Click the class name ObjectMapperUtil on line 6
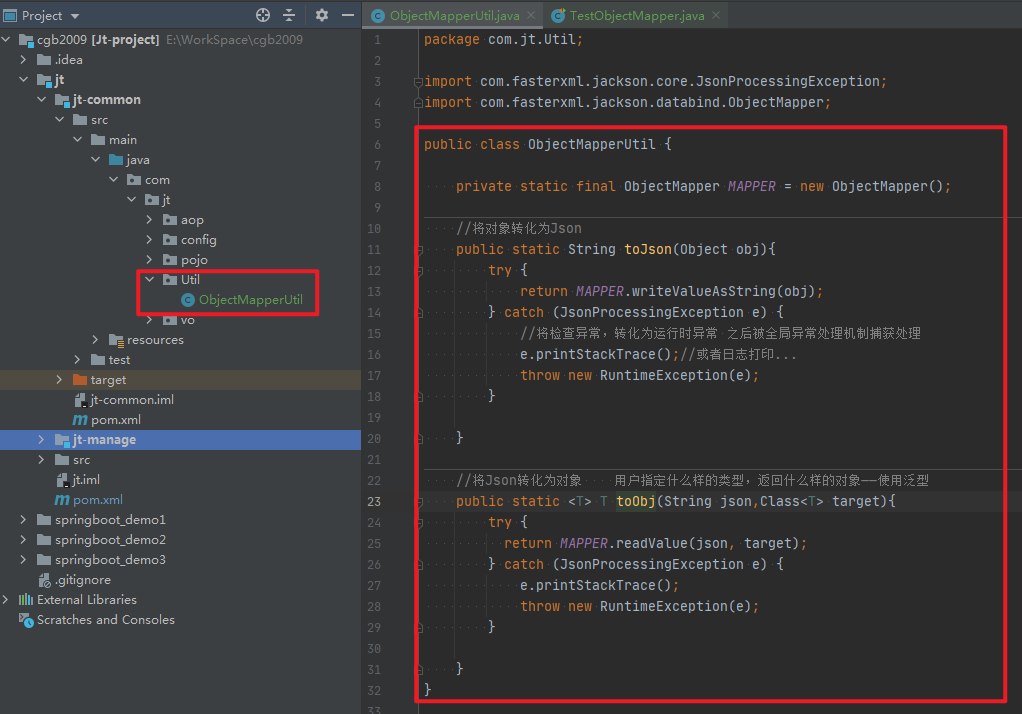This screenshot has width=1022, height=714. tap(591, 144)
